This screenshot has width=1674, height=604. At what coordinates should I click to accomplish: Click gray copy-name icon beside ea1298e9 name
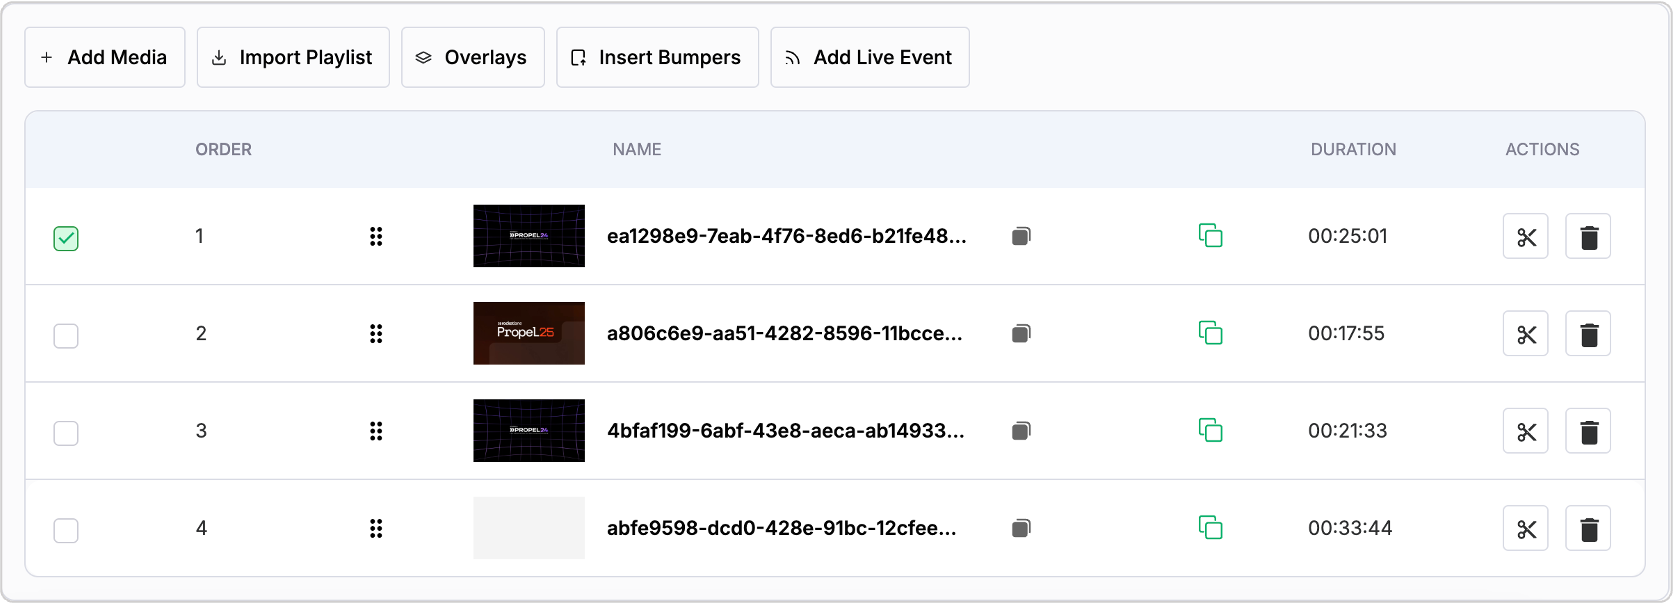point(1021,236)
